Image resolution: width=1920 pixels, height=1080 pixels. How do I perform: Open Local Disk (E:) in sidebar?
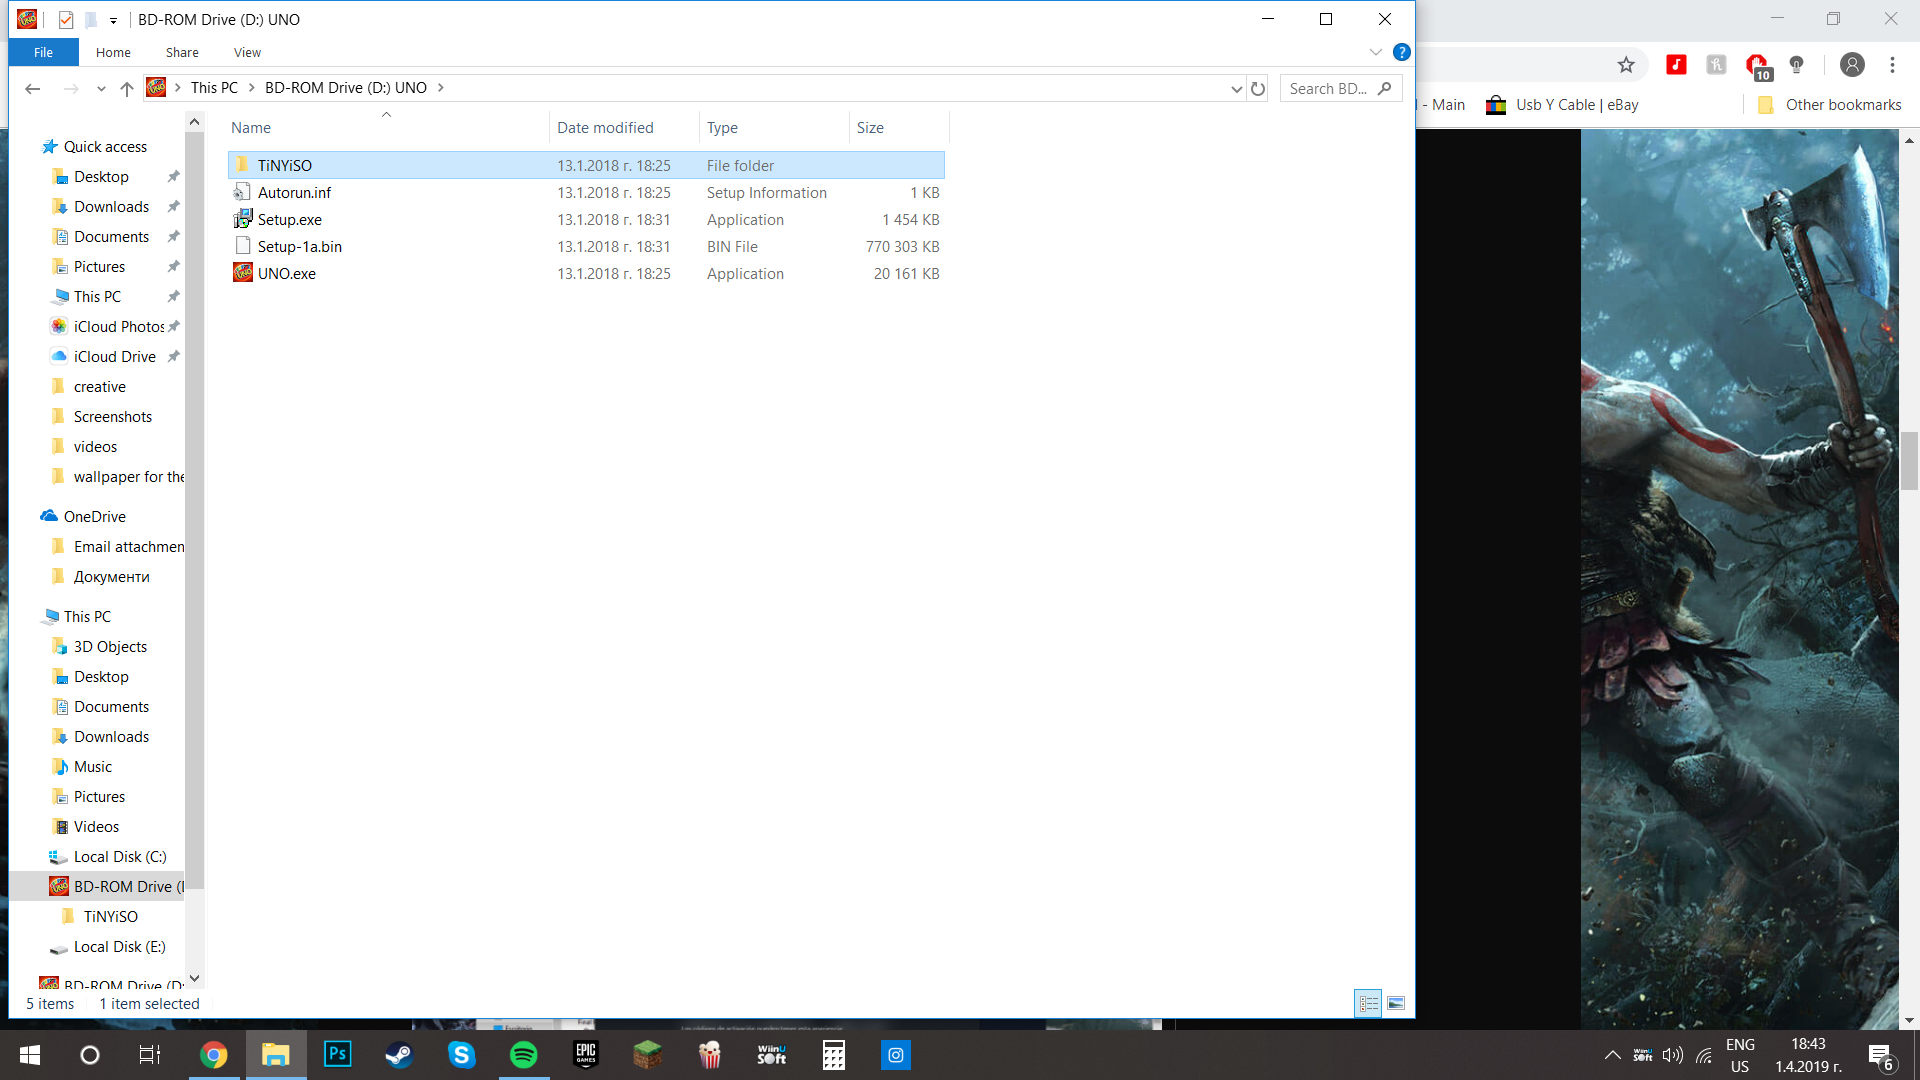[119, 947]
